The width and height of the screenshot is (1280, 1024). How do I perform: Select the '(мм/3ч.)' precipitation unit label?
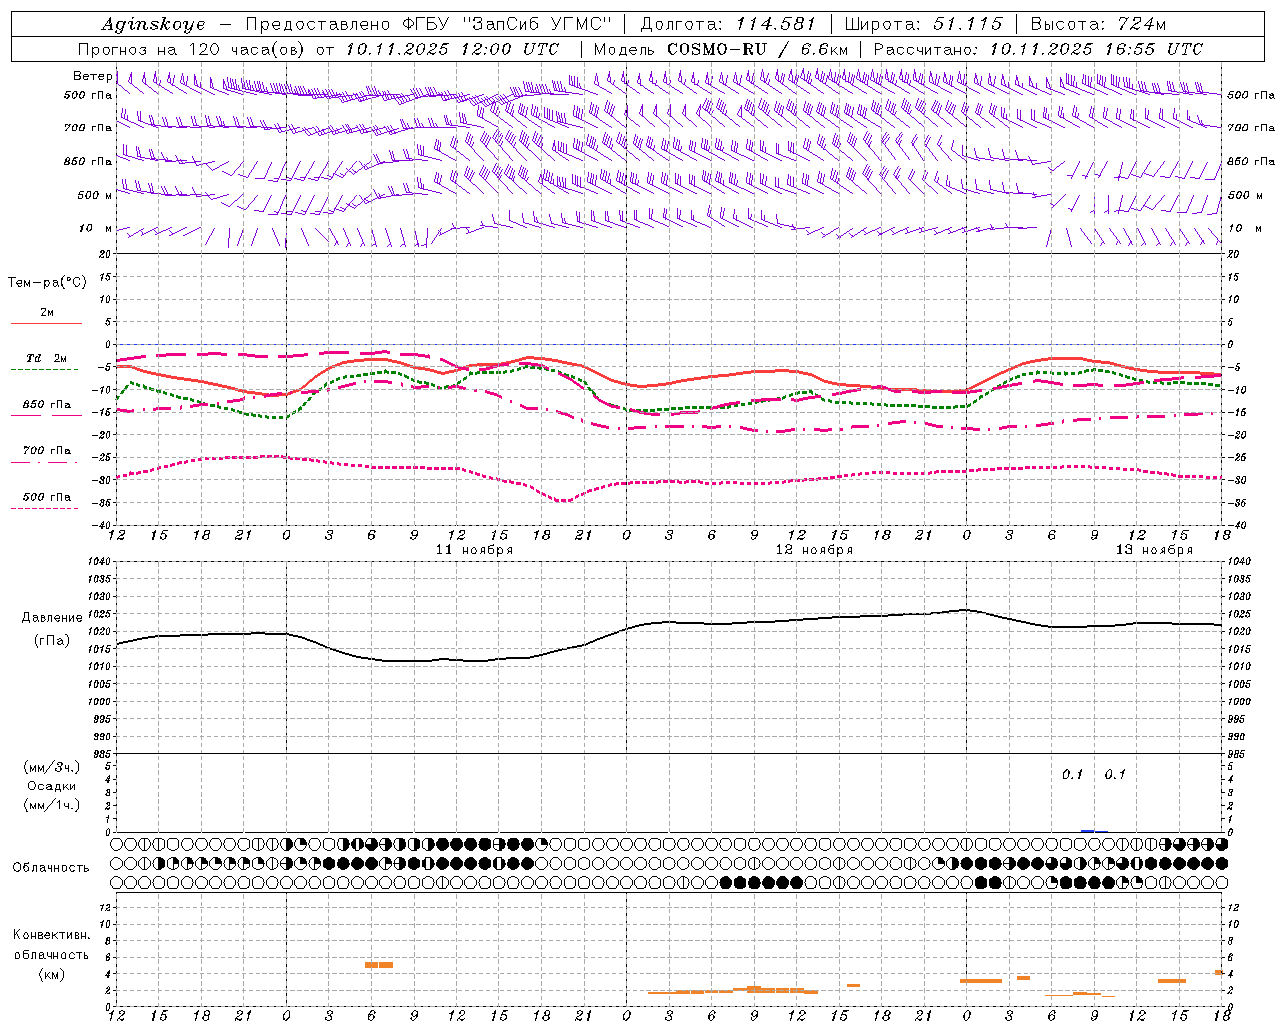tap(52, 767)
